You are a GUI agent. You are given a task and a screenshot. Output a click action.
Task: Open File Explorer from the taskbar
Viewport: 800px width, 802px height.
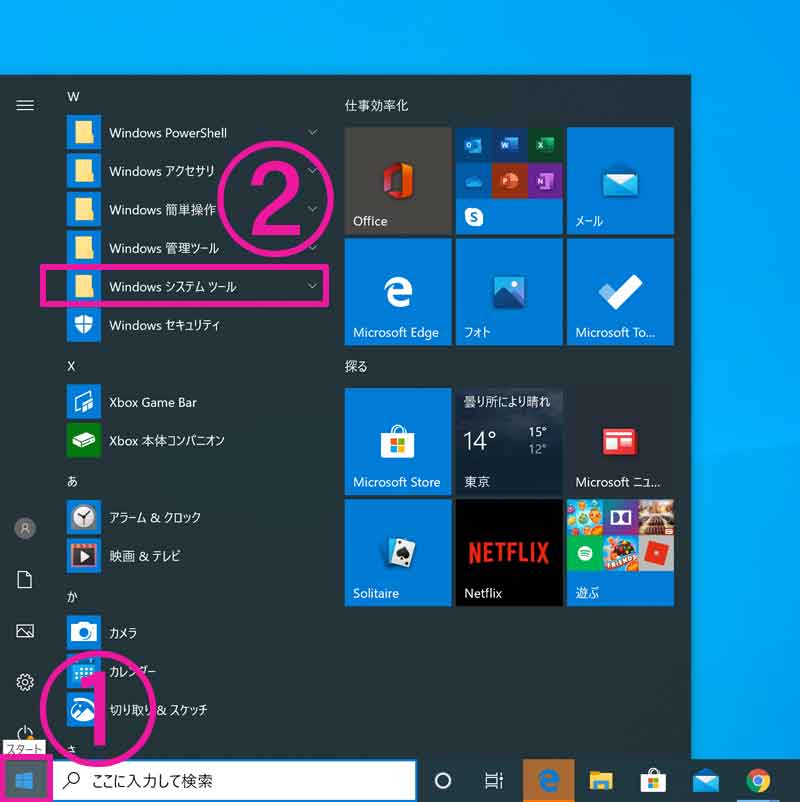[x=600, y=780]
